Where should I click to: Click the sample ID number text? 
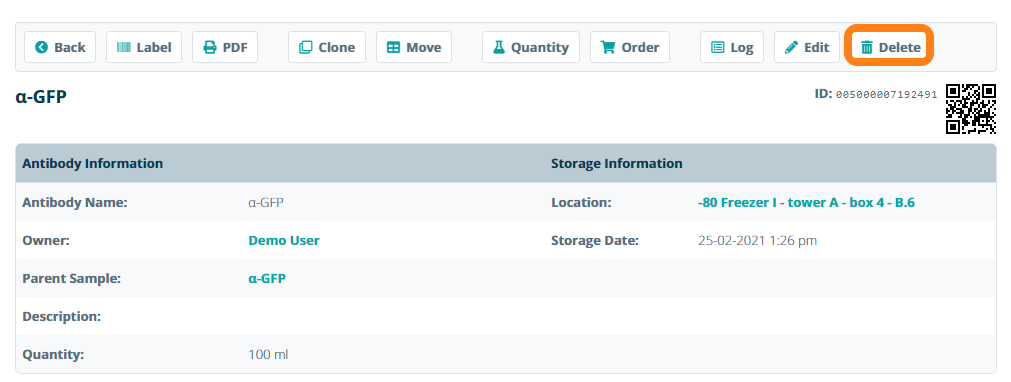(x=887, y=95)
